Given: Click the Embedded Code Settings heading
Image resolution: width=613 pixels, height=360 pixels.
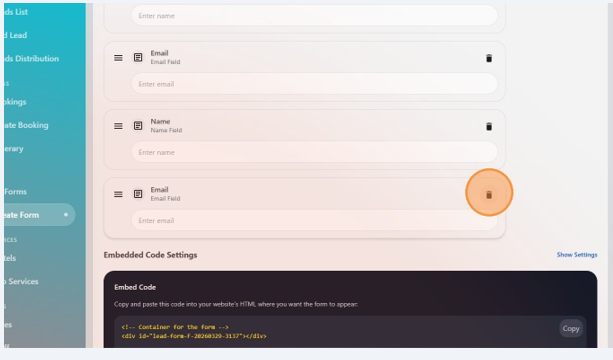Looking at the screenshot, I should tap(150, 255).
